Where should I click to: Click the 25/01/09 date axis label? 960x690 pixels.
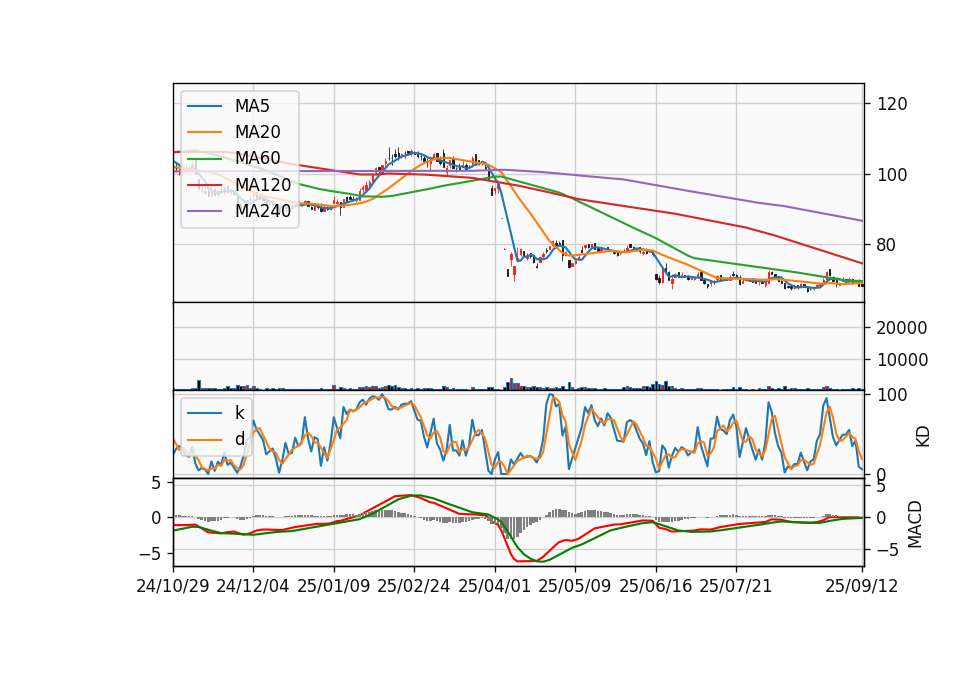pyautogui.click(x=334, y=586)
